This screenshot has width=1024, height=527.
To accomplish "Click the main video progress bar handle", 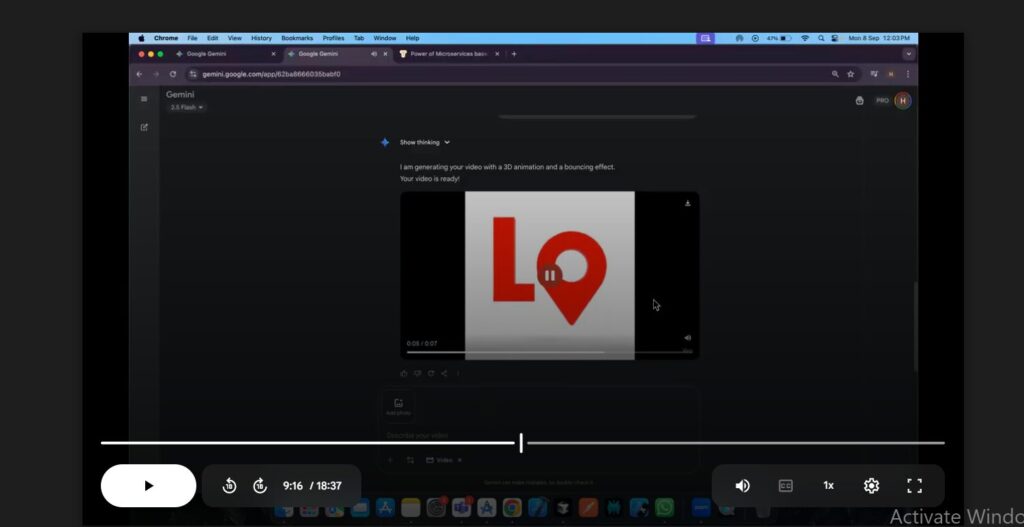I will [521, 443].
